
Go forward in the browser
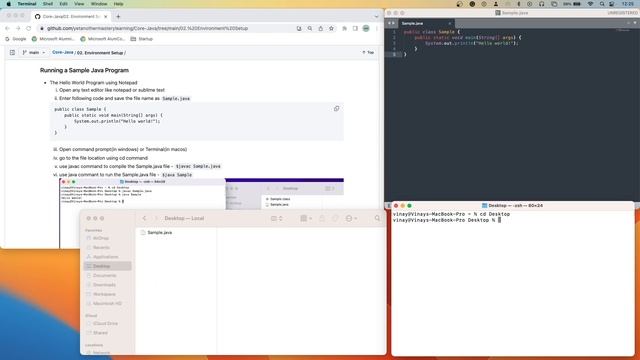18,28
